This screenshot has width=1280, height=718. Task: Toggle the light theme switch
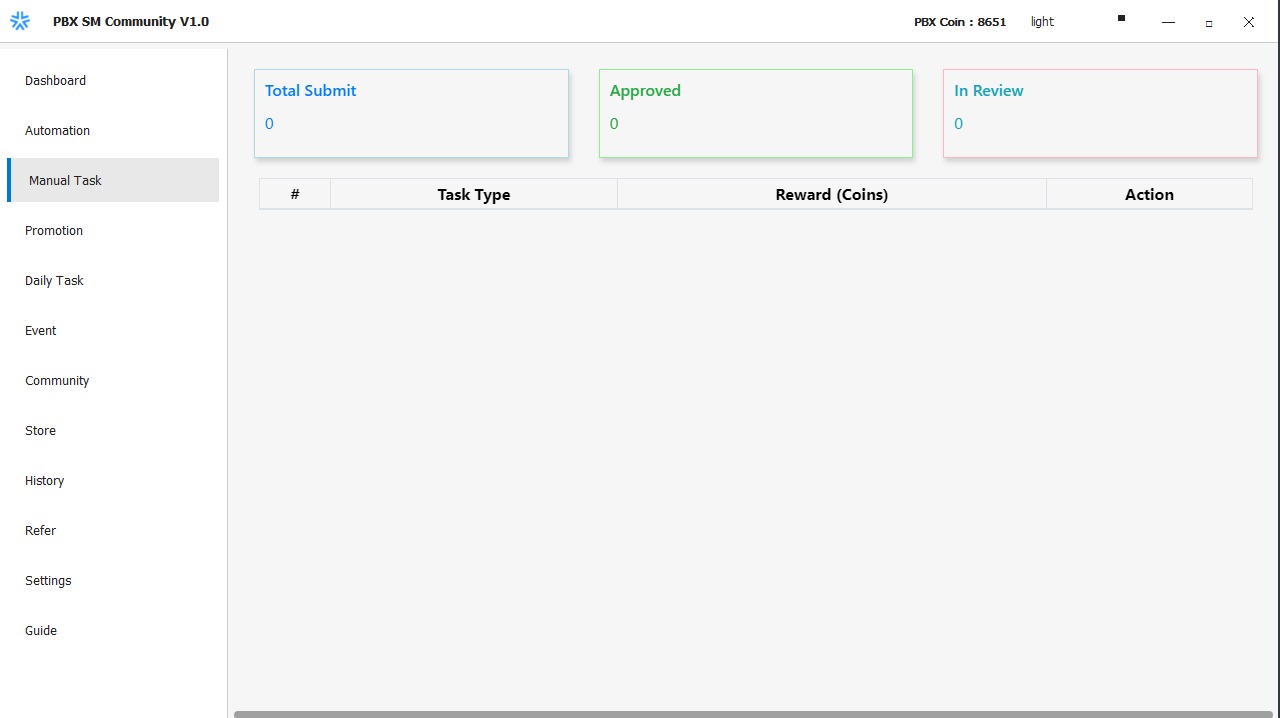[x=1042, y=22]
